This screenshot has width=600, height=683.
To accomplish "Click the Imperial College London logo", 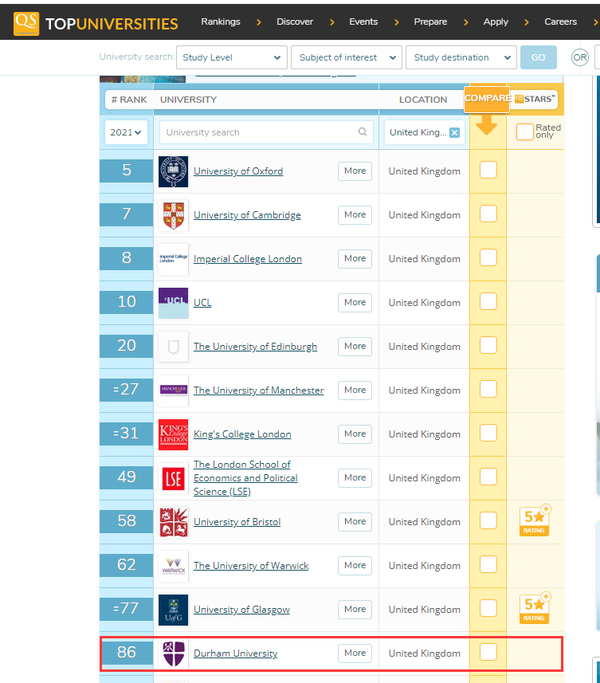I will pos(173,259).
